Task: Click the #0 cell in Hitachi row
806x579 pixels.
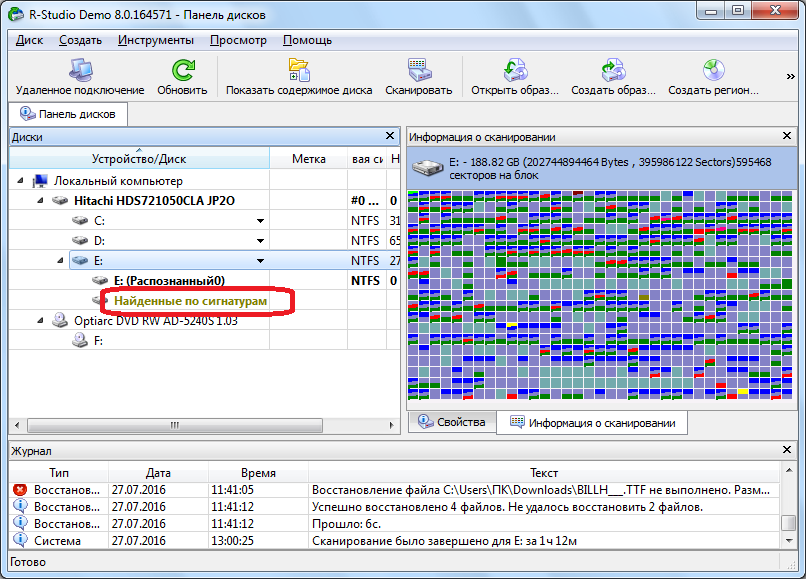Action: [x=365, y=201]
